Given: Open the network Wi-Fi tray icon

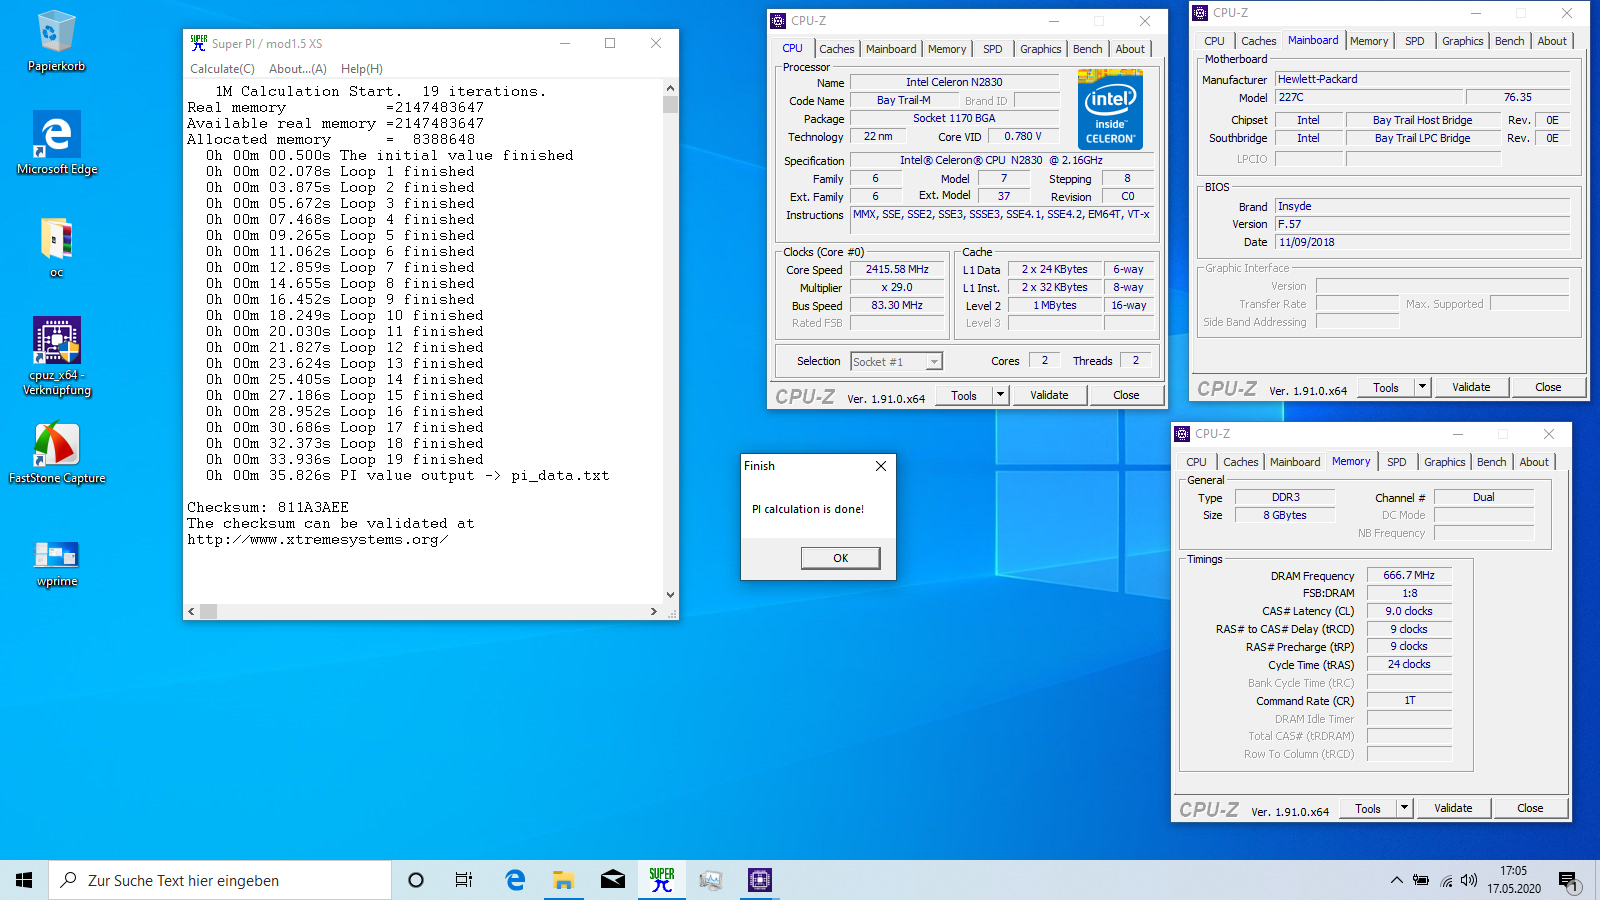Looking at the screenshot, I should click(1446, 880).
